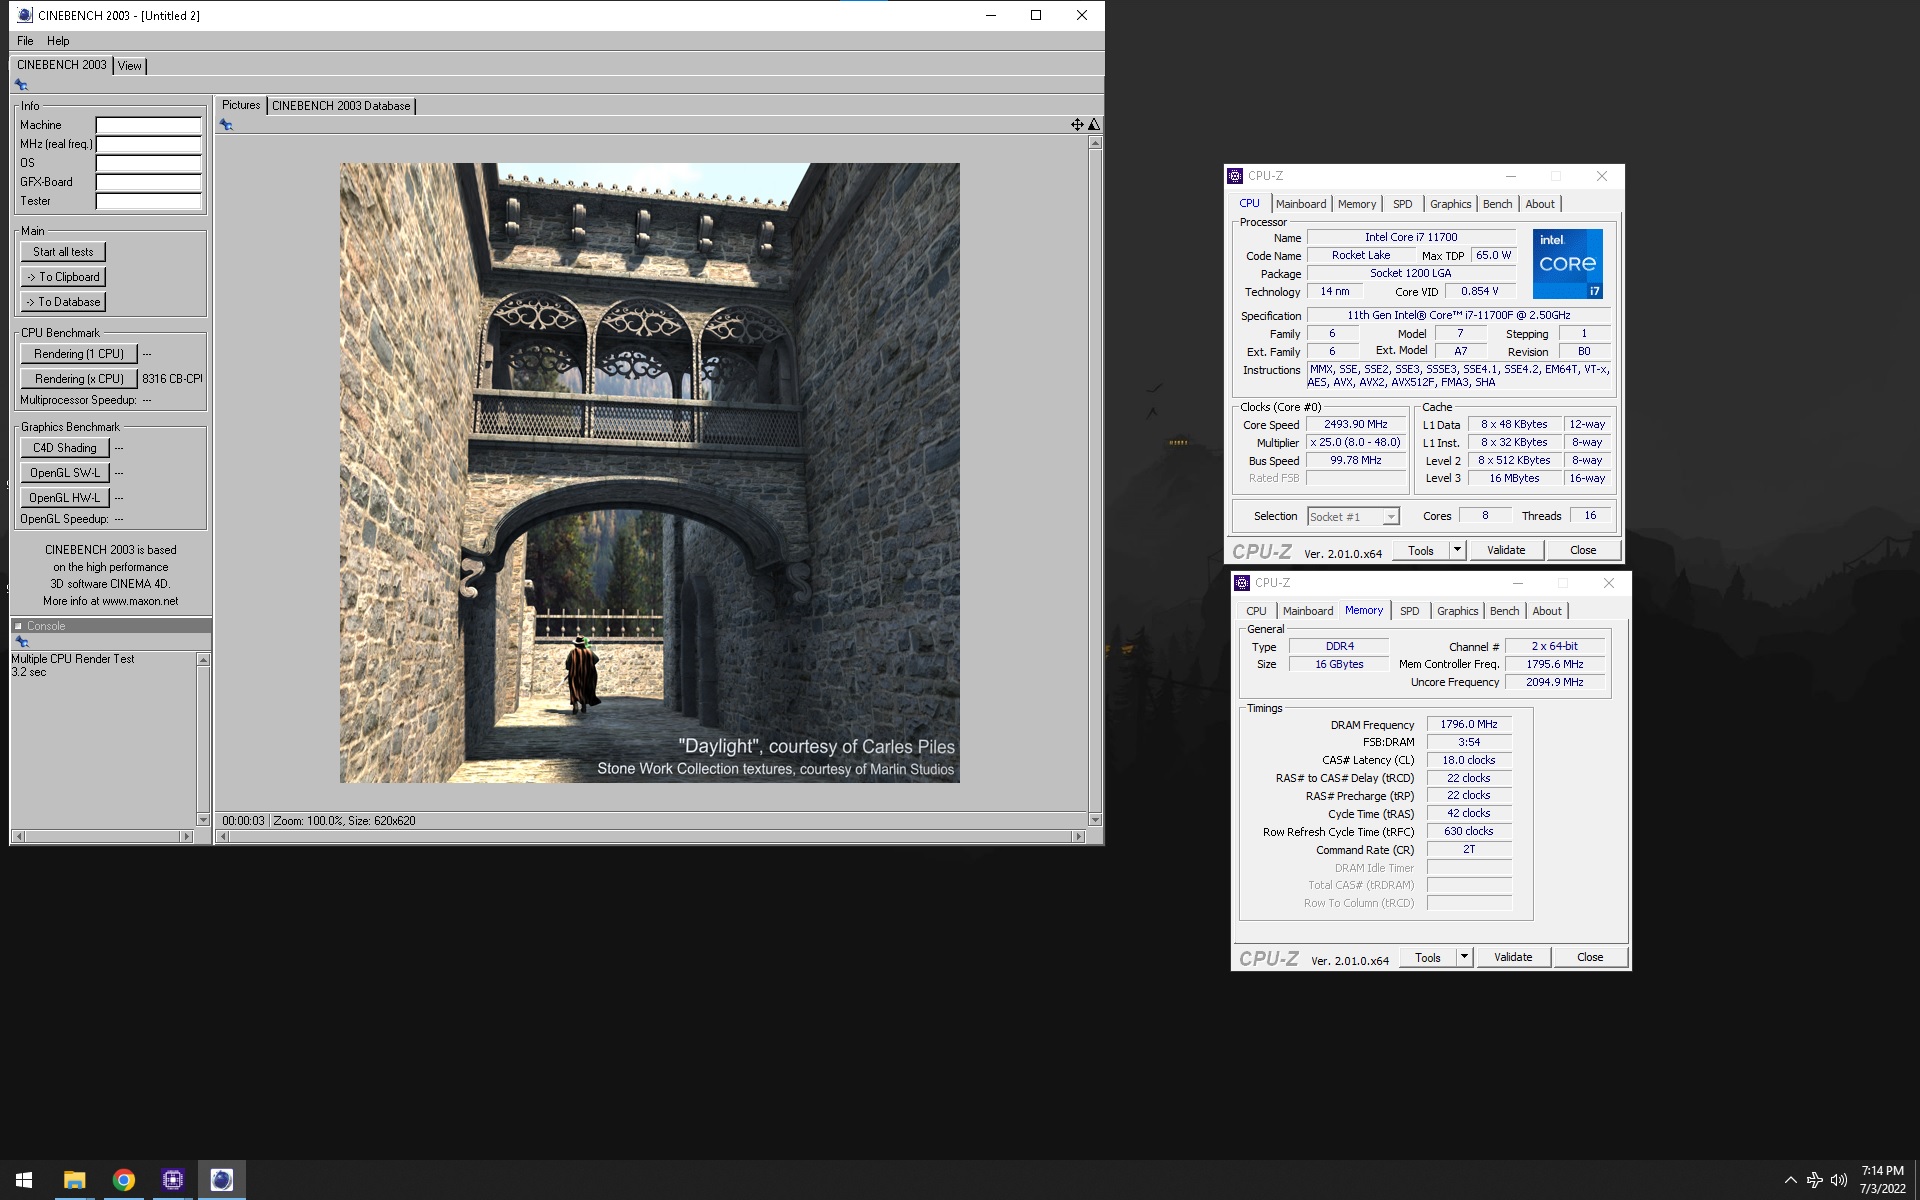Open CINEBENCH 2003 Database tab
This screenshot has height=1200, width=1920.
341,106
